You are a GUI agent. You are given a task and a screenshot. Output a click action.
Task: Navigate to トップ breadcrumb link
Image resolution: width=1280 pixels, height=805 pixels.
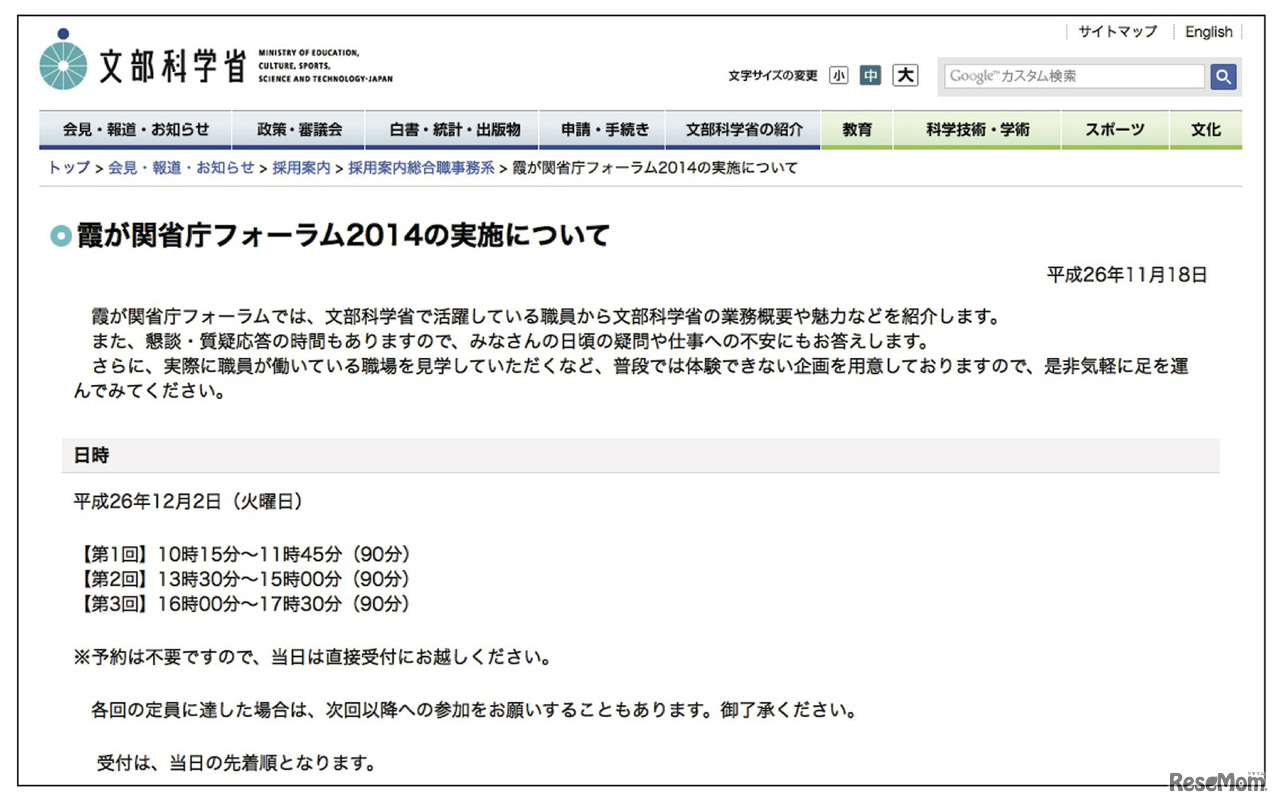tap(66, 168)
